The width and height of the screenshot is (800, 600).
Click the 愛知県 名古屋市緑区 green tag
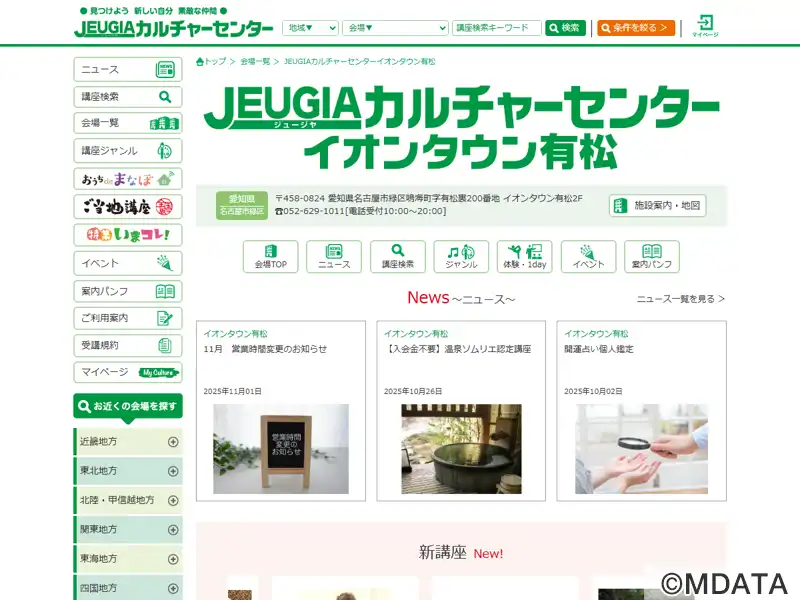click(x=242, y=206)
